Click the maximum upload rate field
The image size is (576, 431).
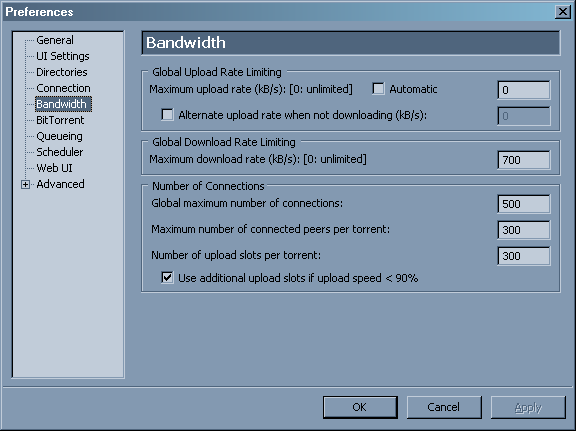(x=524, y=90)
